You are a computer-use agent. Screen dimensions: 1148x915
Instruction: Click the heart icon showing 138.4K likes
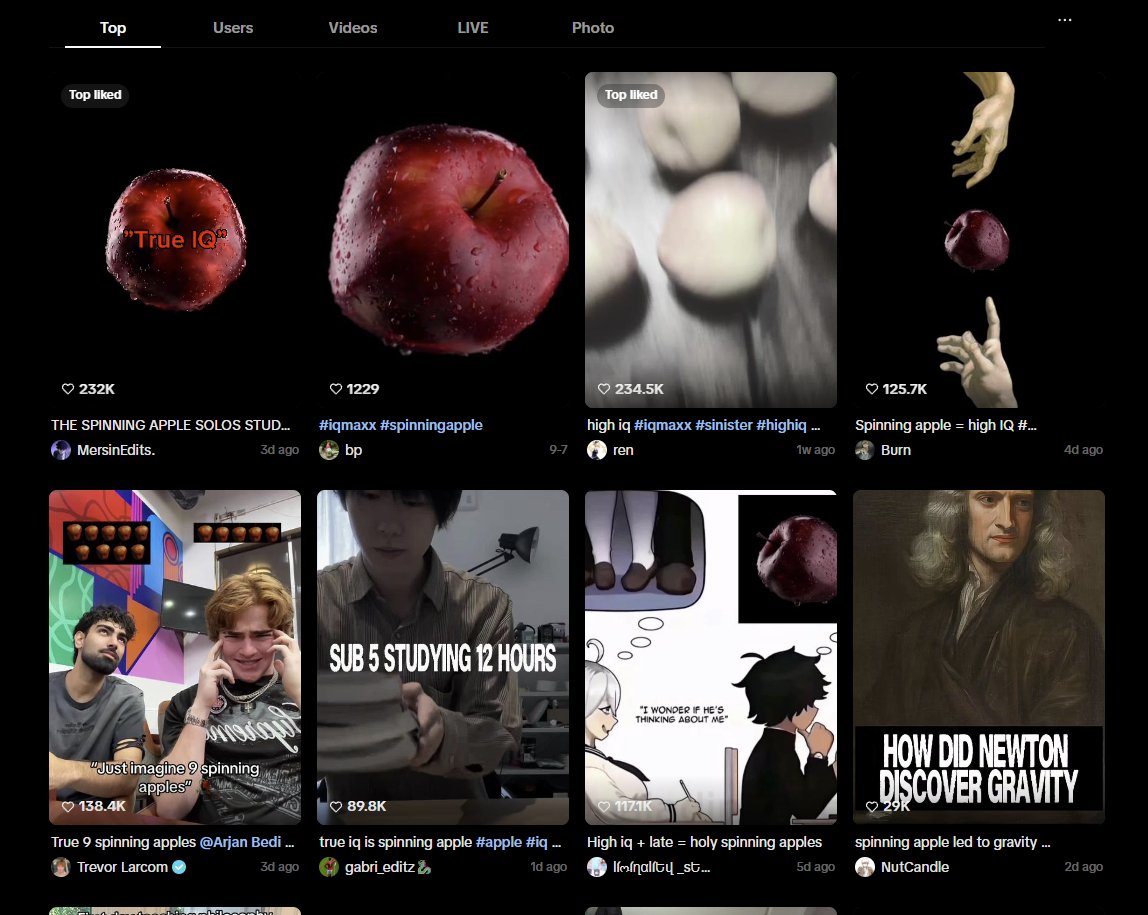tap(68, 806)
